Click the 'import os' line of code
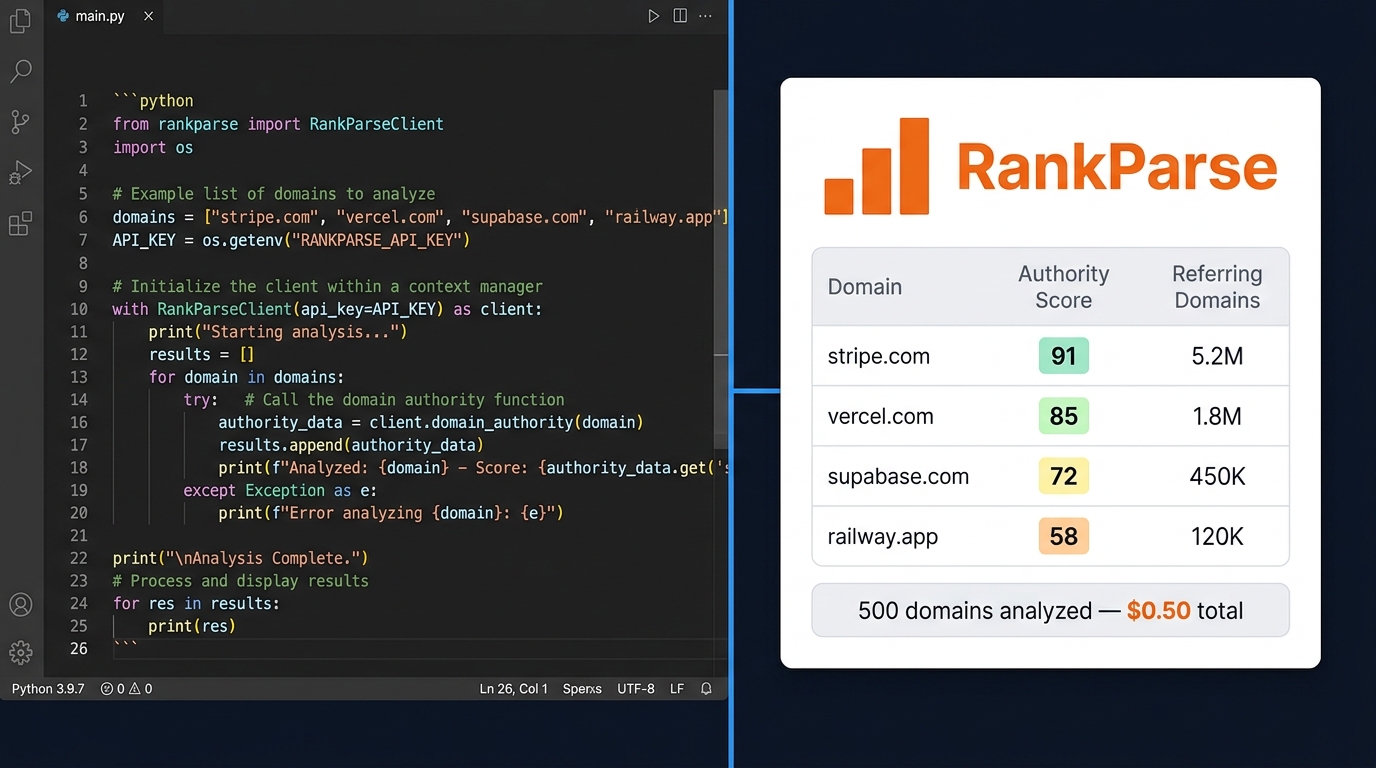This screenshot has height=768, width=1376. pyautogui.click(x=153, y=147)
